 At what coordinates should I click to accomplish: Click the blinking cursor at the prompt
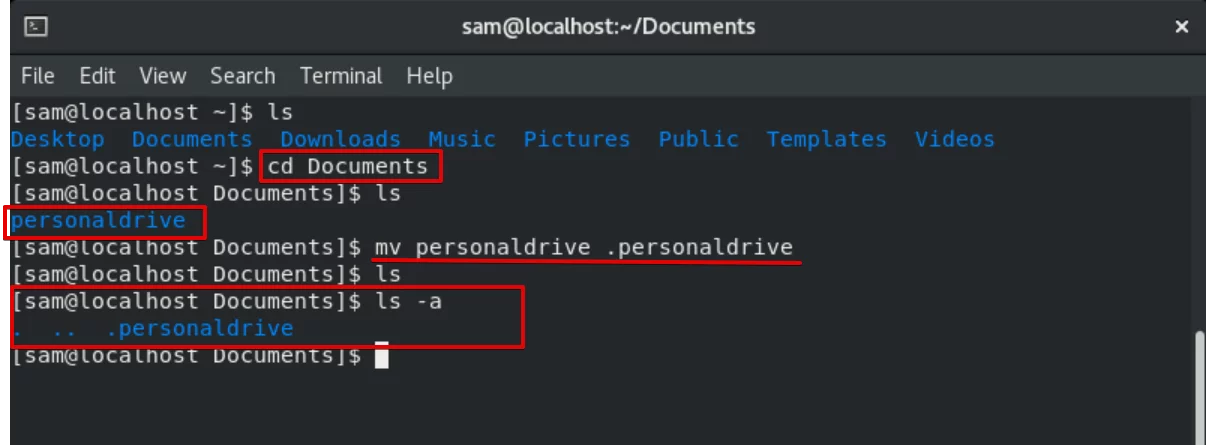pyautogui.click(x=381, y=355)
